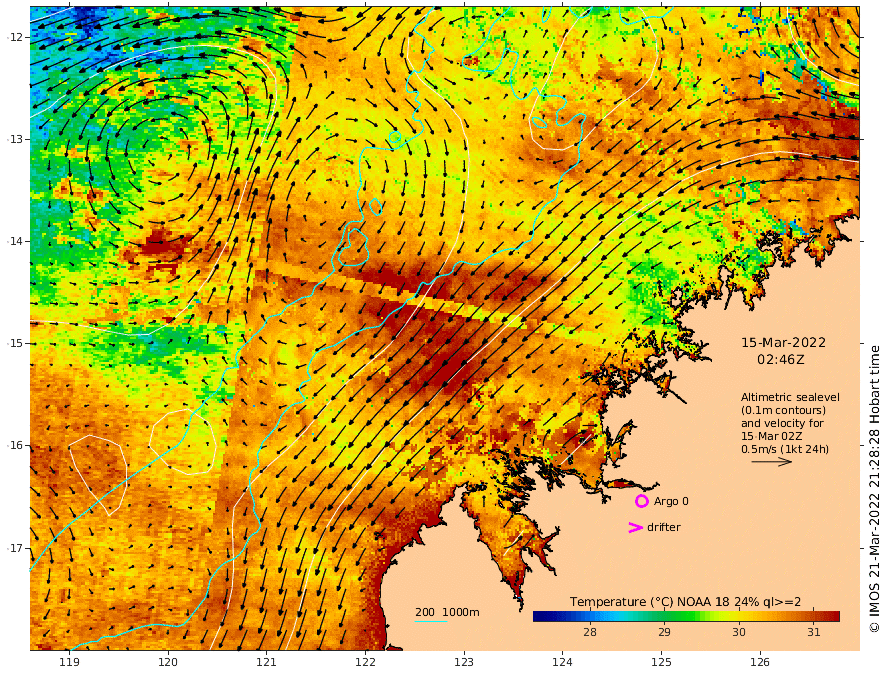Screen dimensions: 880x680
Task: Click the latitude axis label -15
Action: 16,343
